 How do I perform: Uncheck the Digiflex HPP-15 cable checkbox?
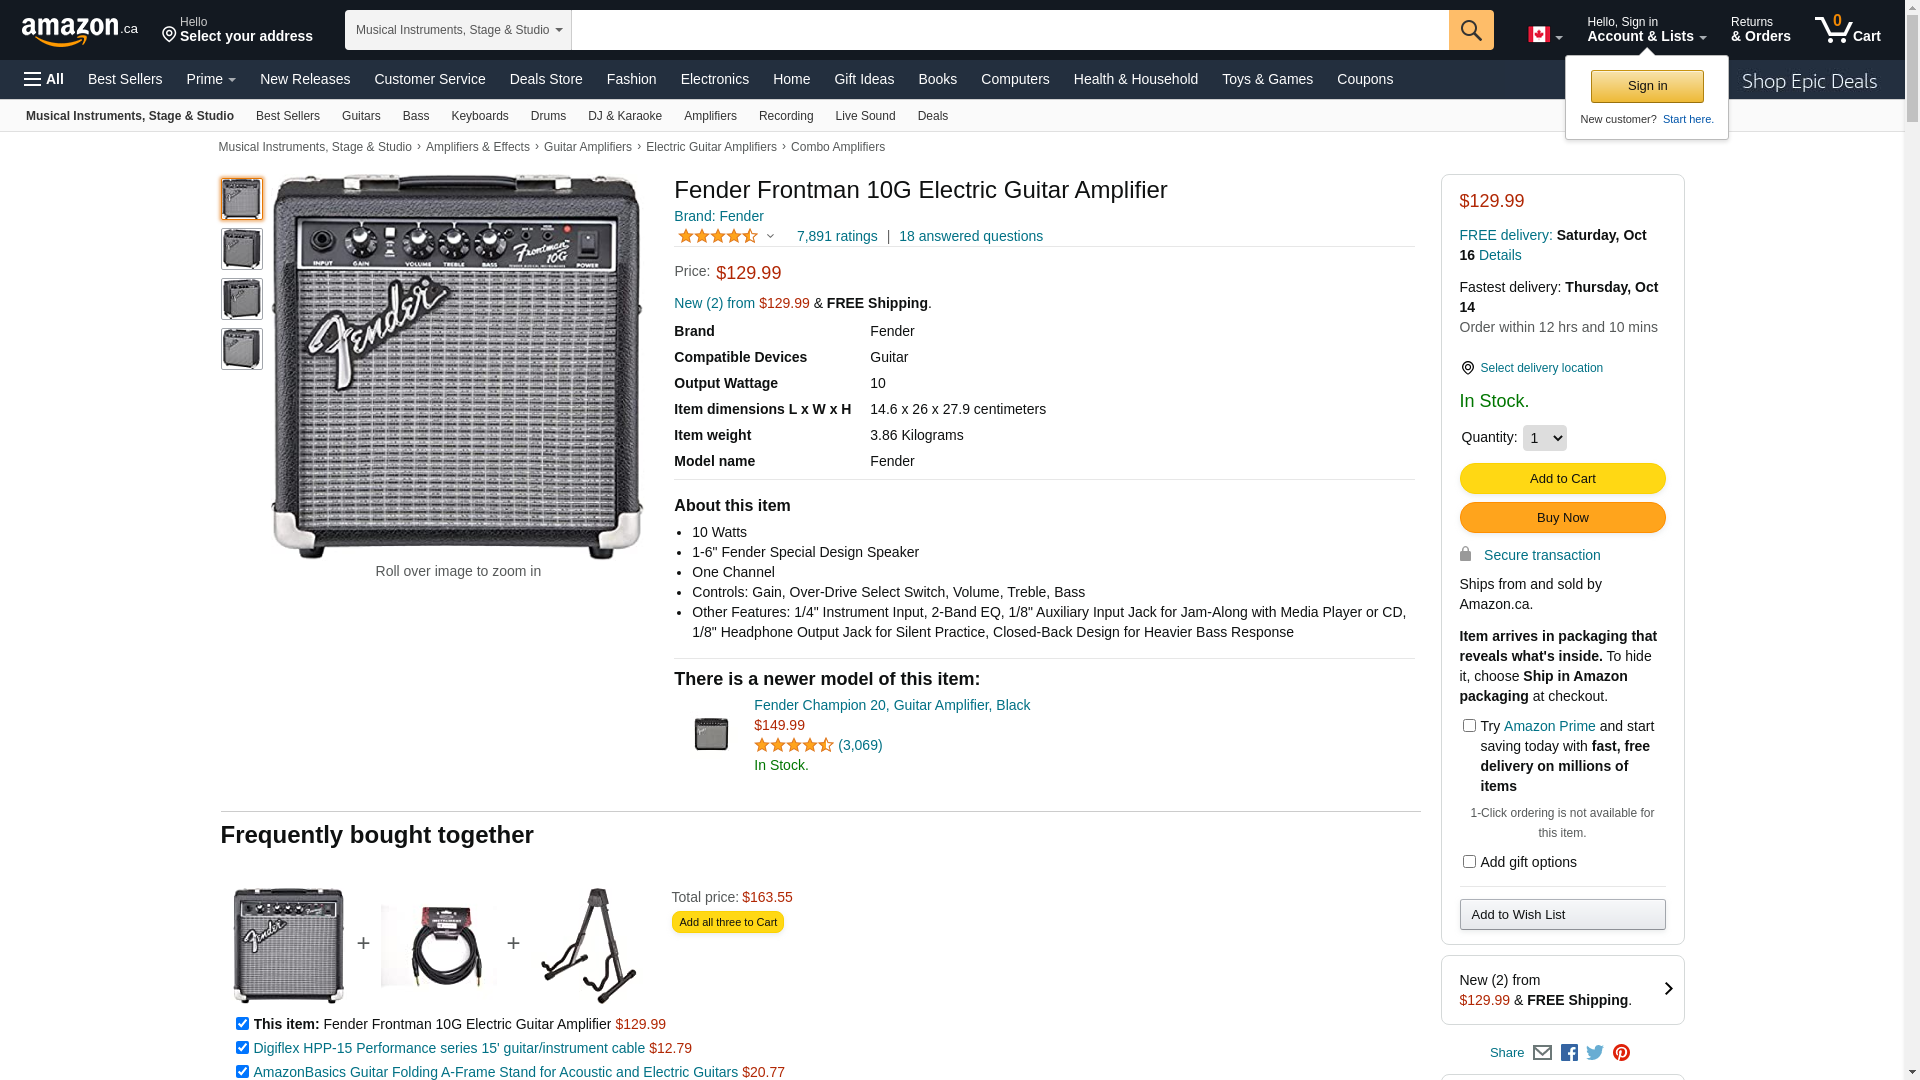[x=242, y=1047]
